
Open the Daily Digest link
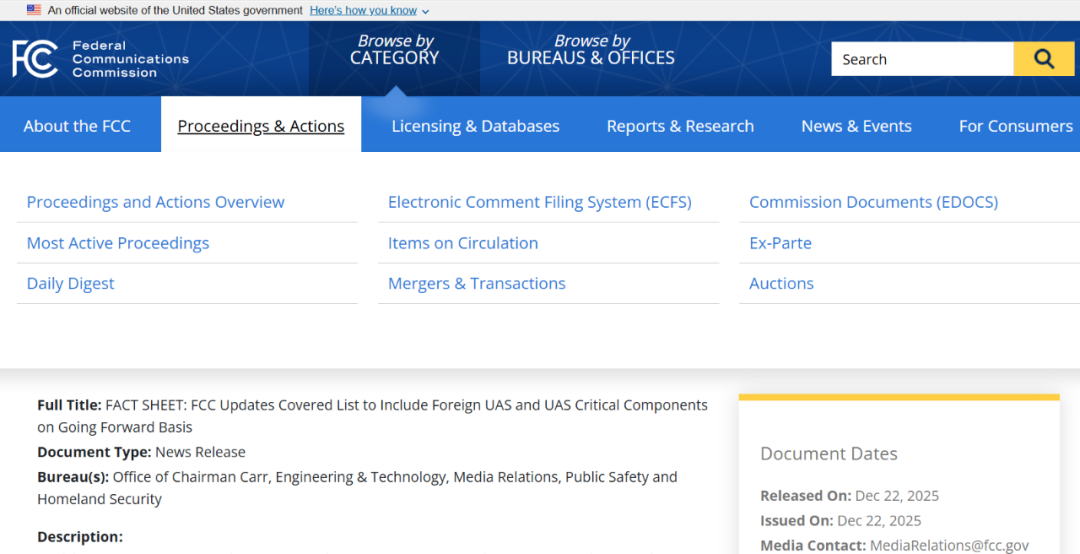click(70, 284)
